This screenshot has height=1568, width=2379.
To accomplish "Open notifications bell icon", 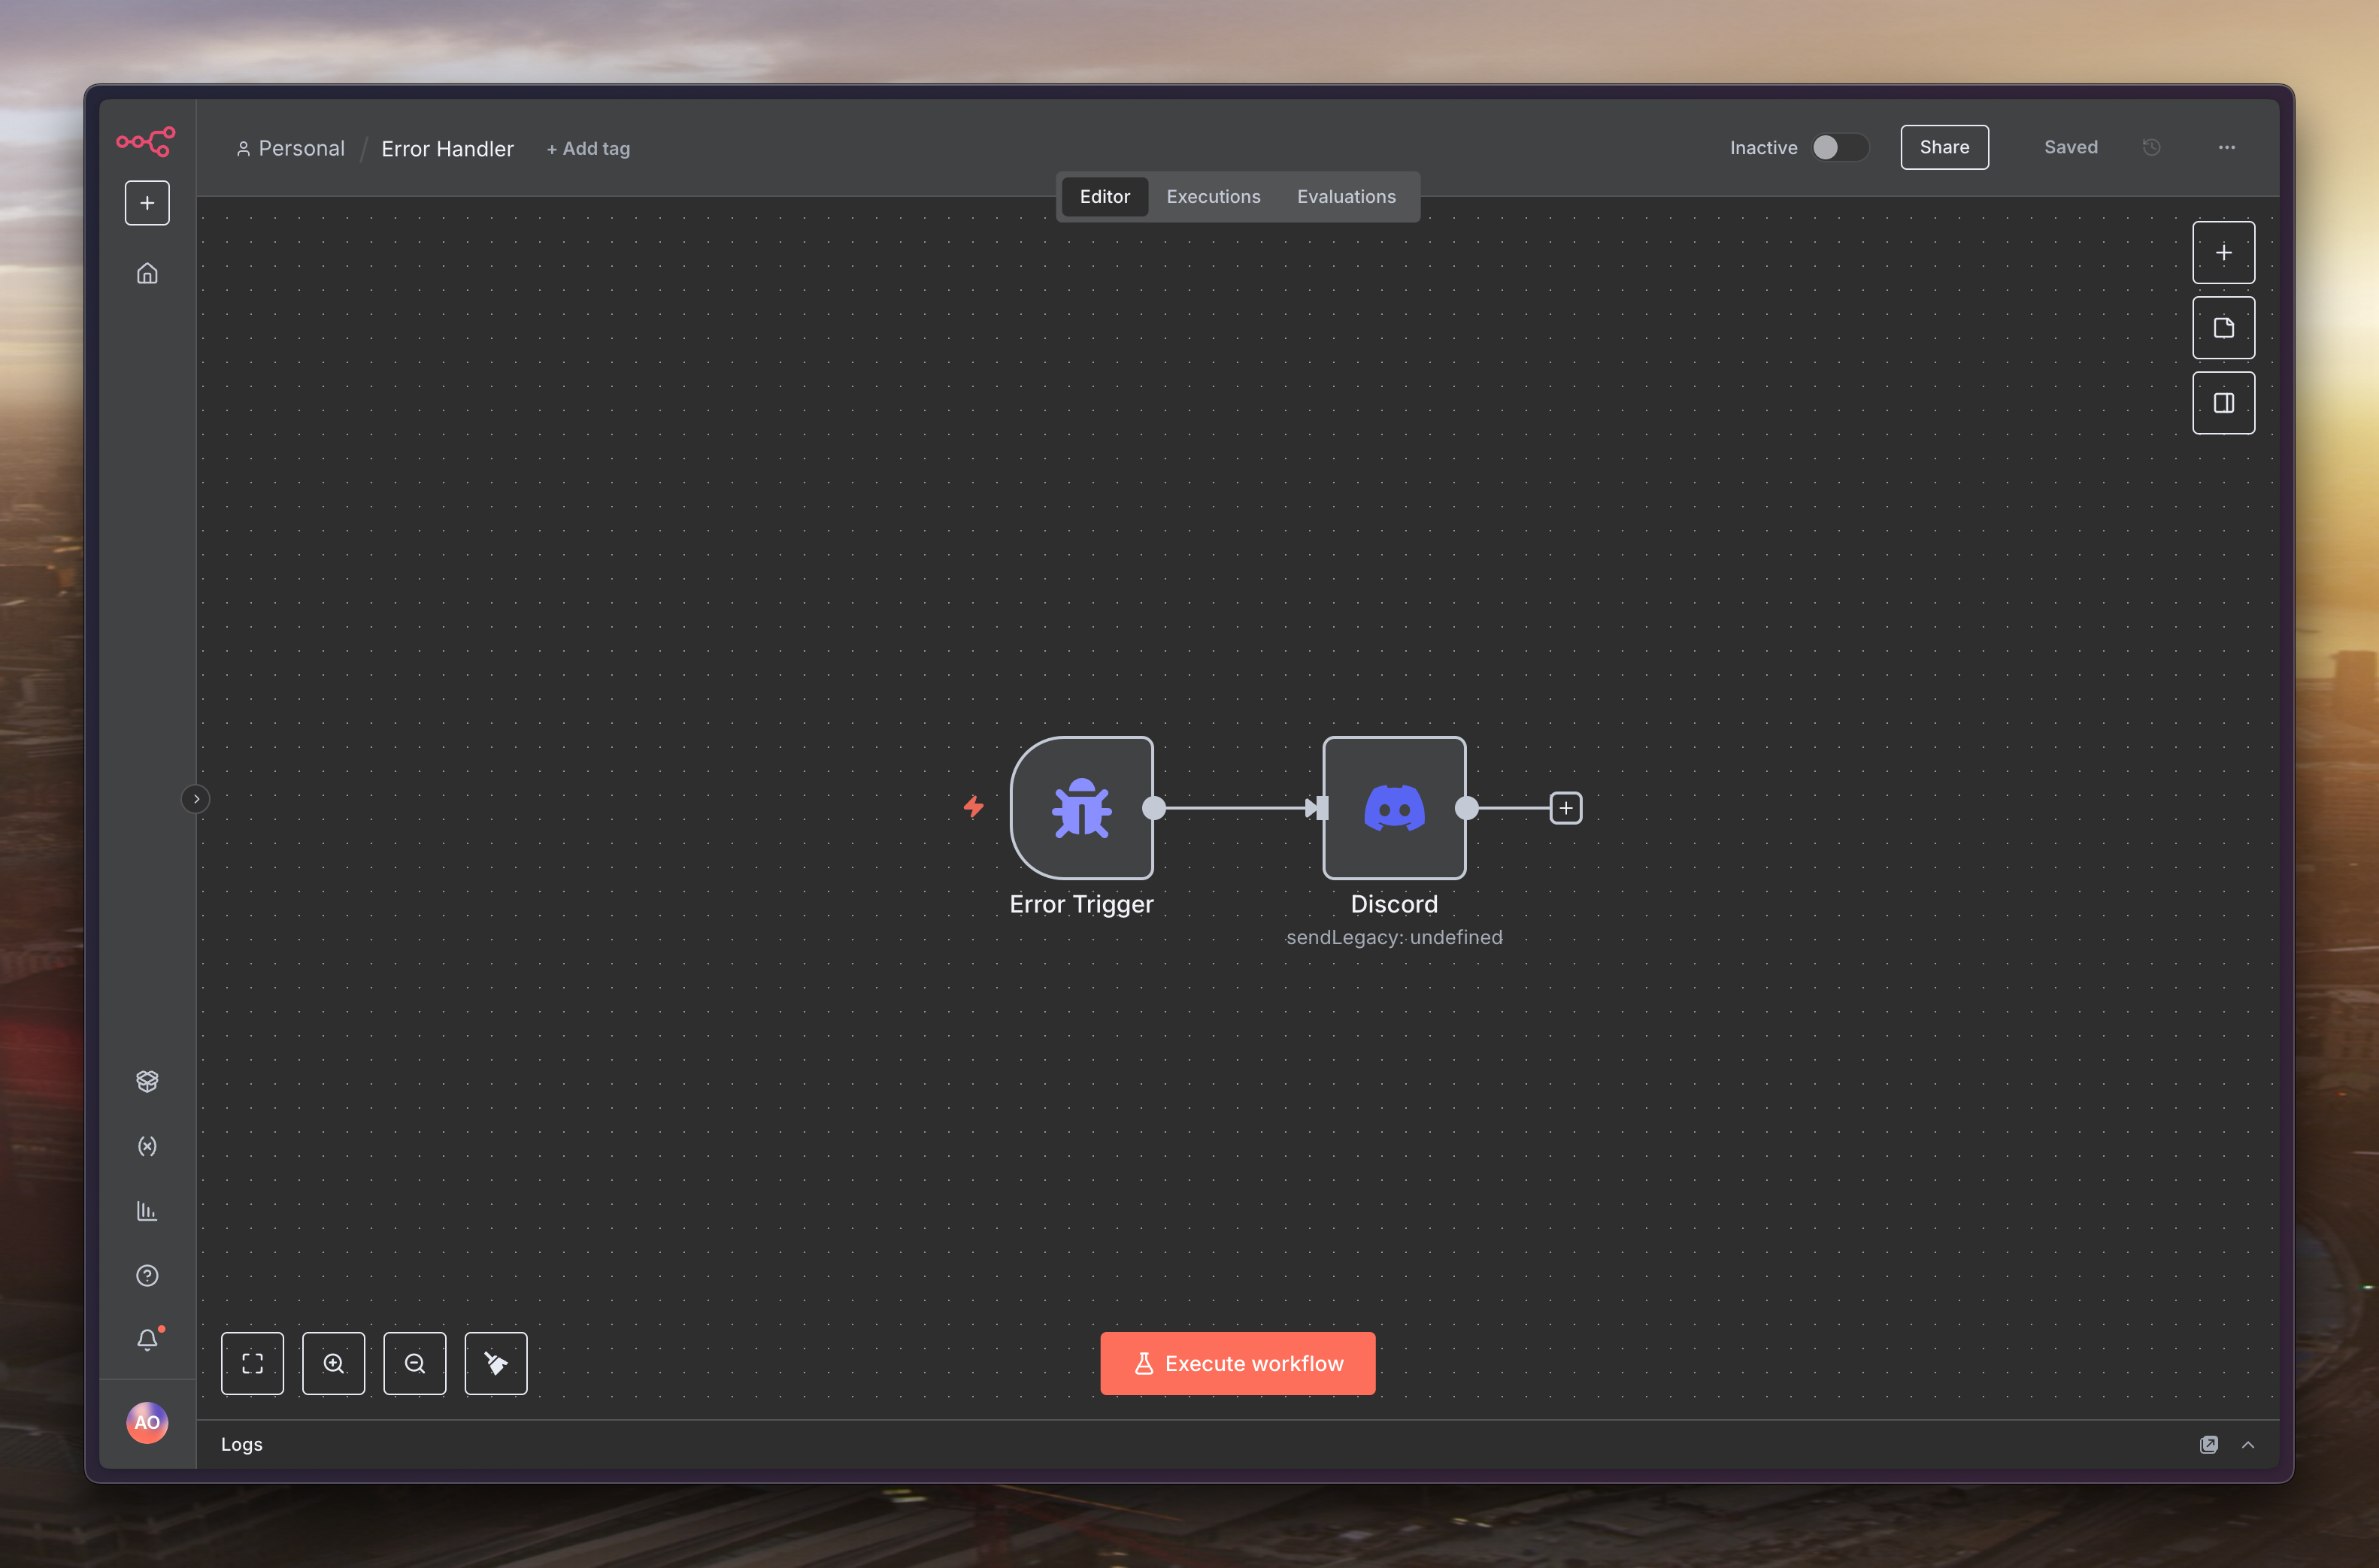I will pos(147,1339).
